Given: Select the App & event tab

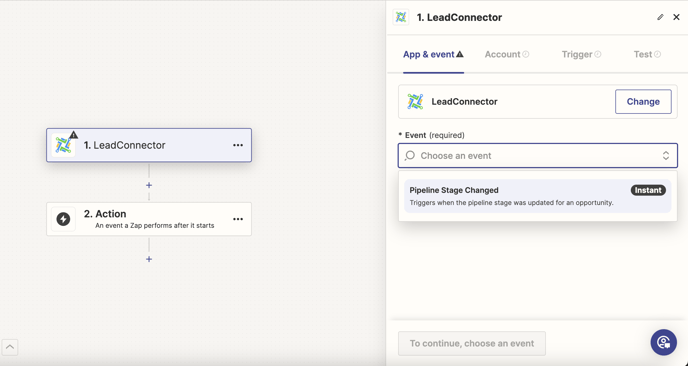Looking at the screenshot, I should [x=433, y=54].
